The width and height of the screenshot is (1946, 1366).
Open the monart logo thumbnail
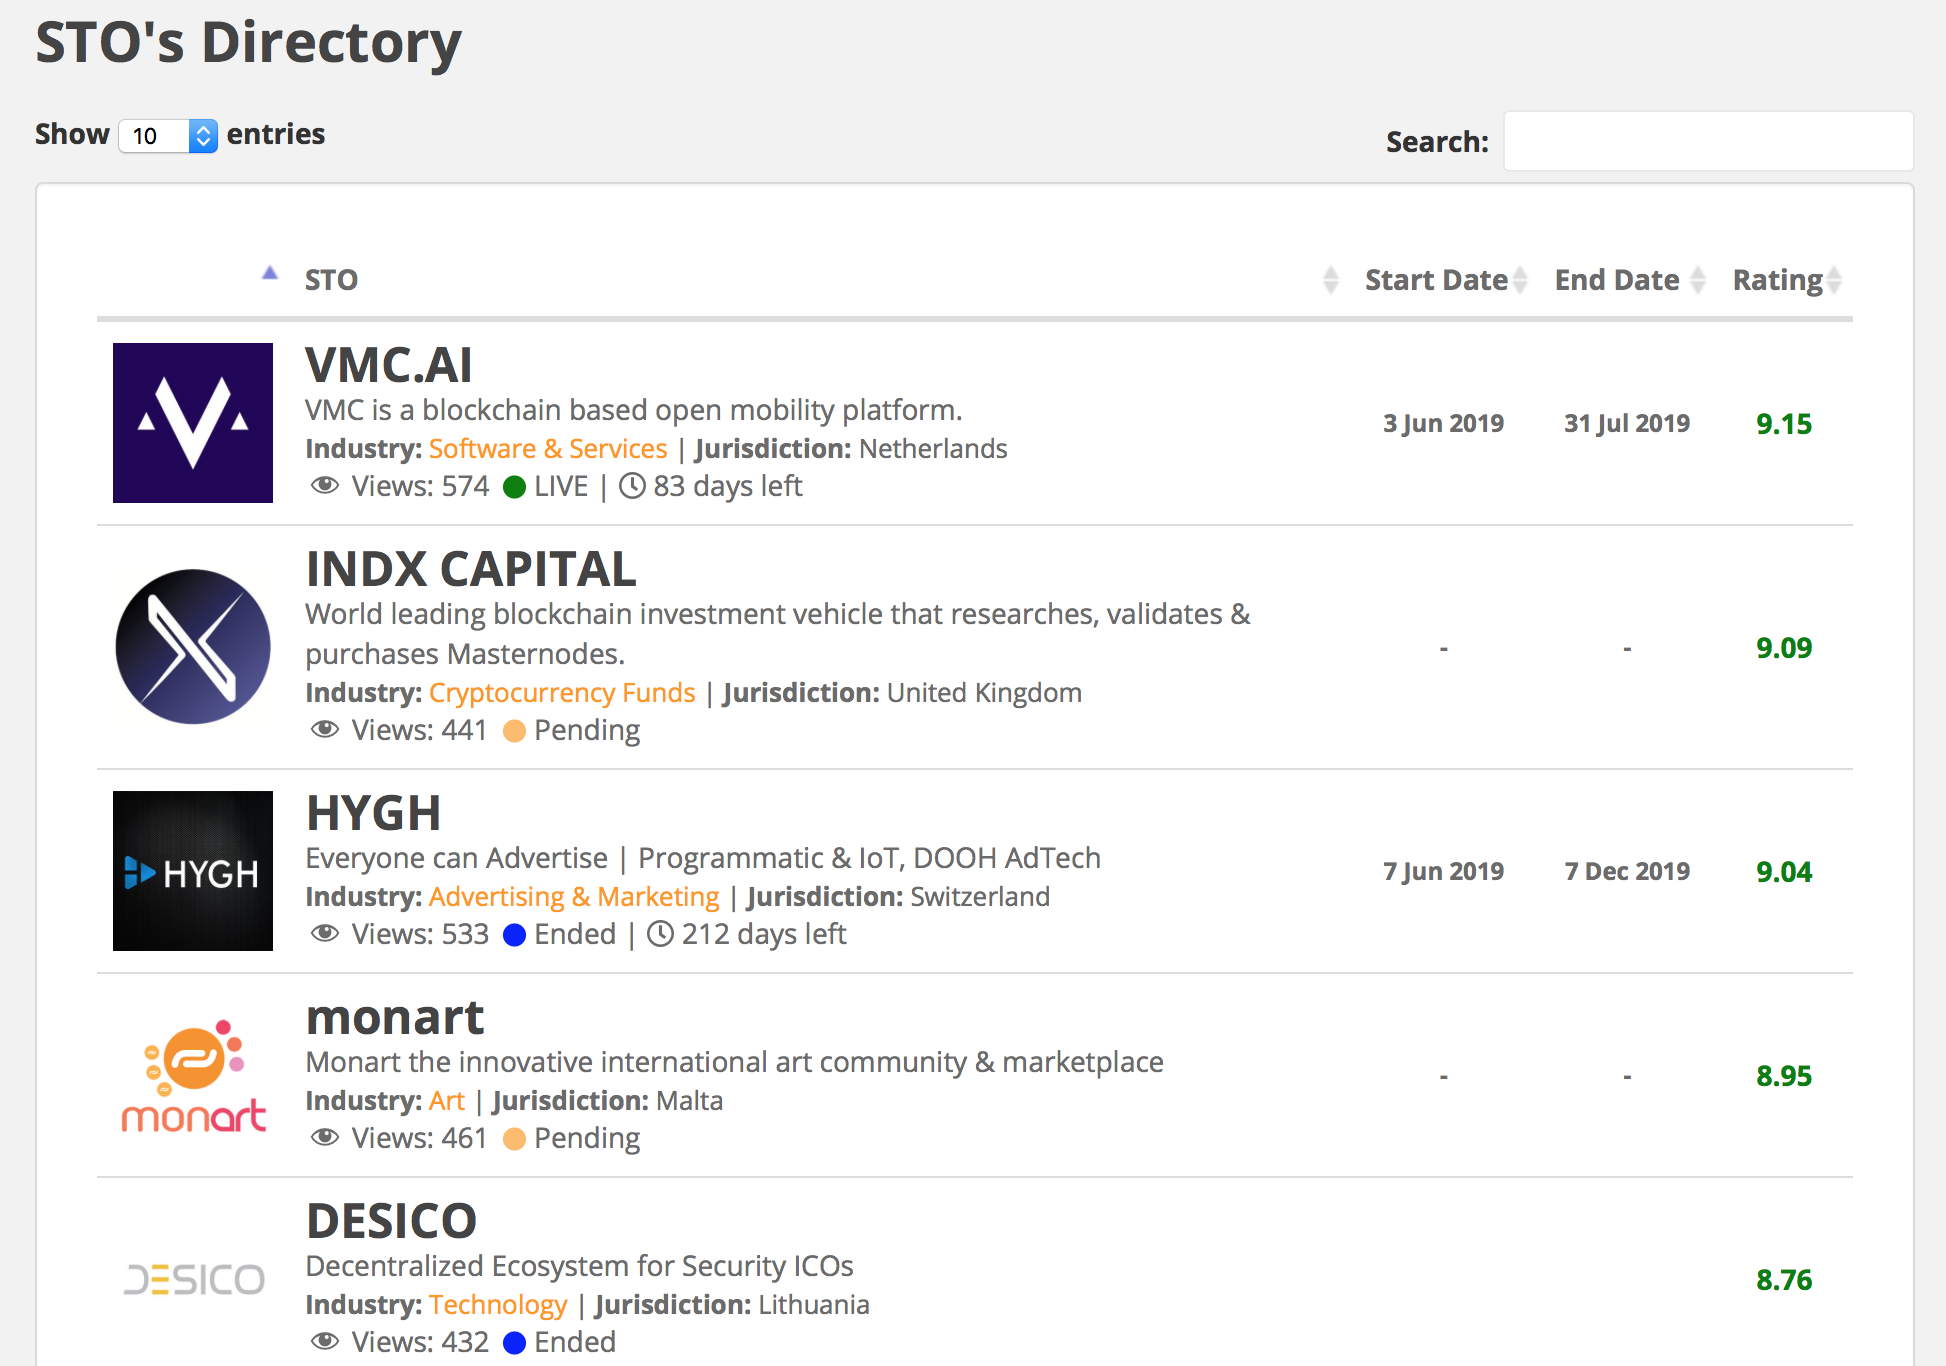tap(193, 1076)
